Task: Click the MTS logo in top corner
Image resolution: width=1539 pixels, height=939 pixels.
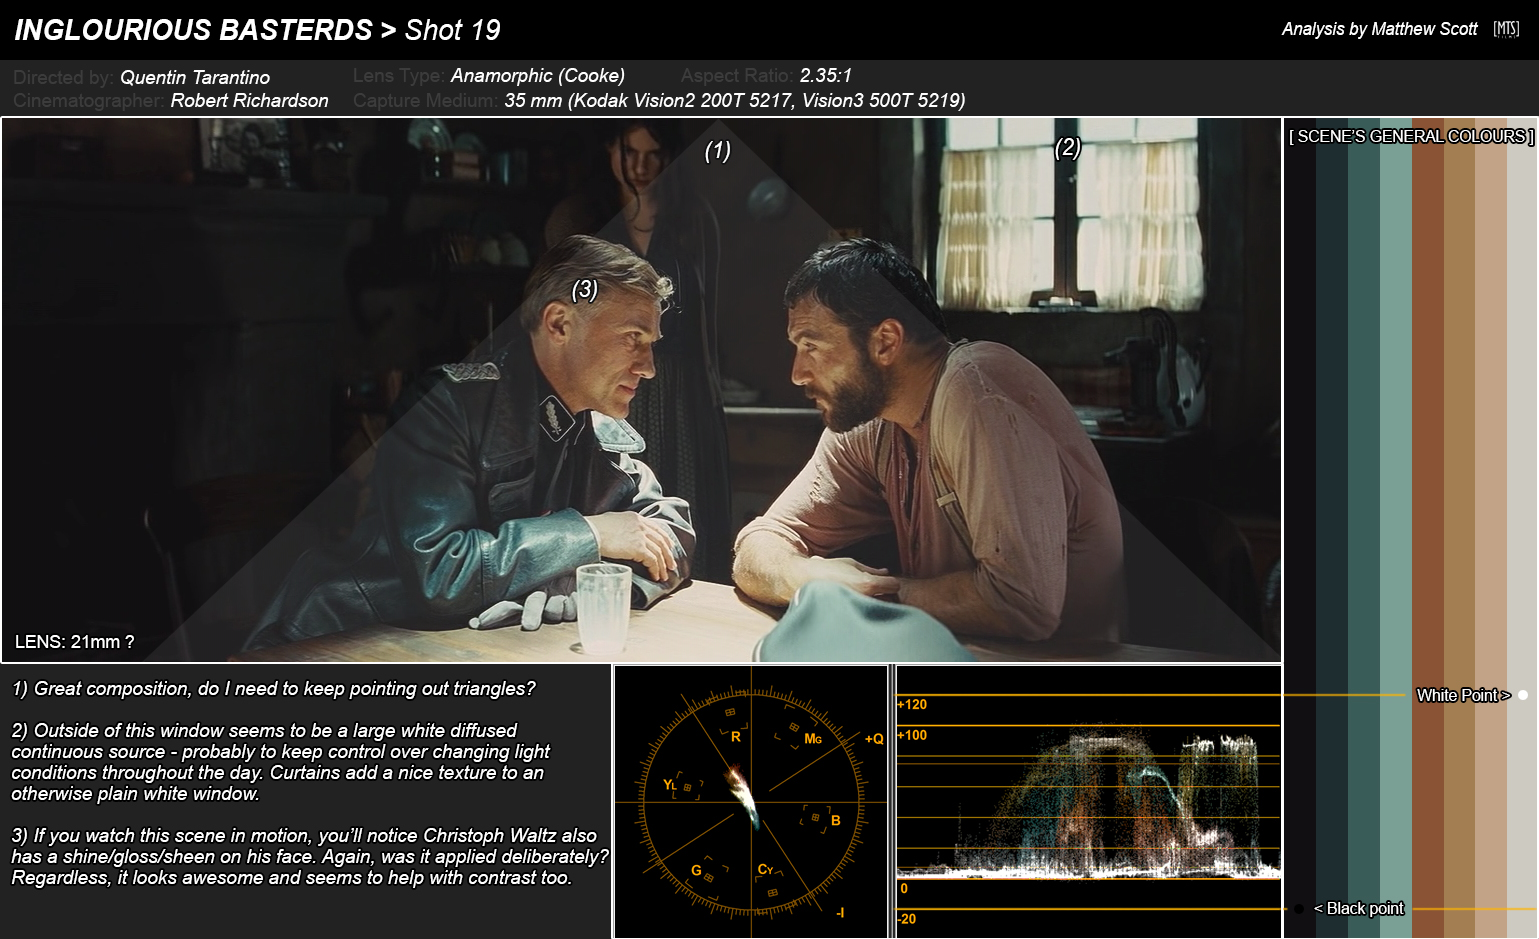Action: pos(1506,29)
